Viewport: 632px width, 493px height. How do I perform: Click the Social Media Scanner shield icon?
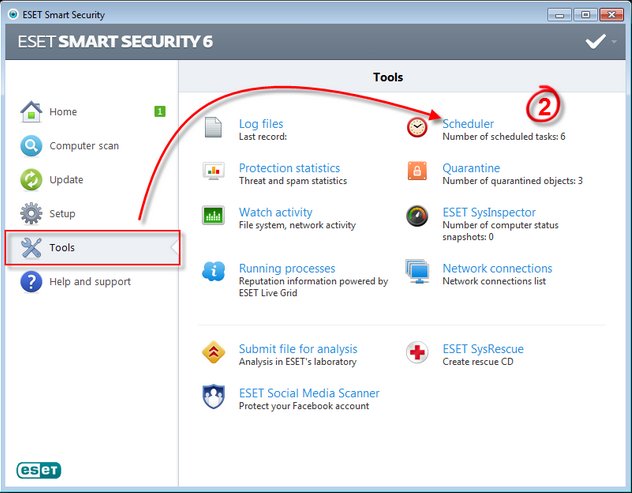click(x=213, y=397)
